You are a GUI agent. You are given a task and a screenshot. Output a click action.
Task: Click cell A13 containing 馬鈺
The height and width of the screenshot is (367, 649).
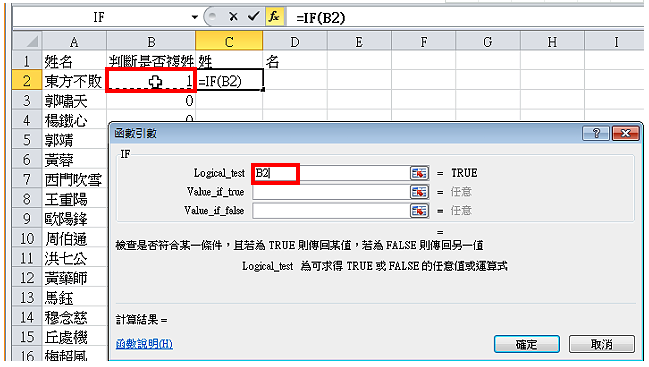74,297
